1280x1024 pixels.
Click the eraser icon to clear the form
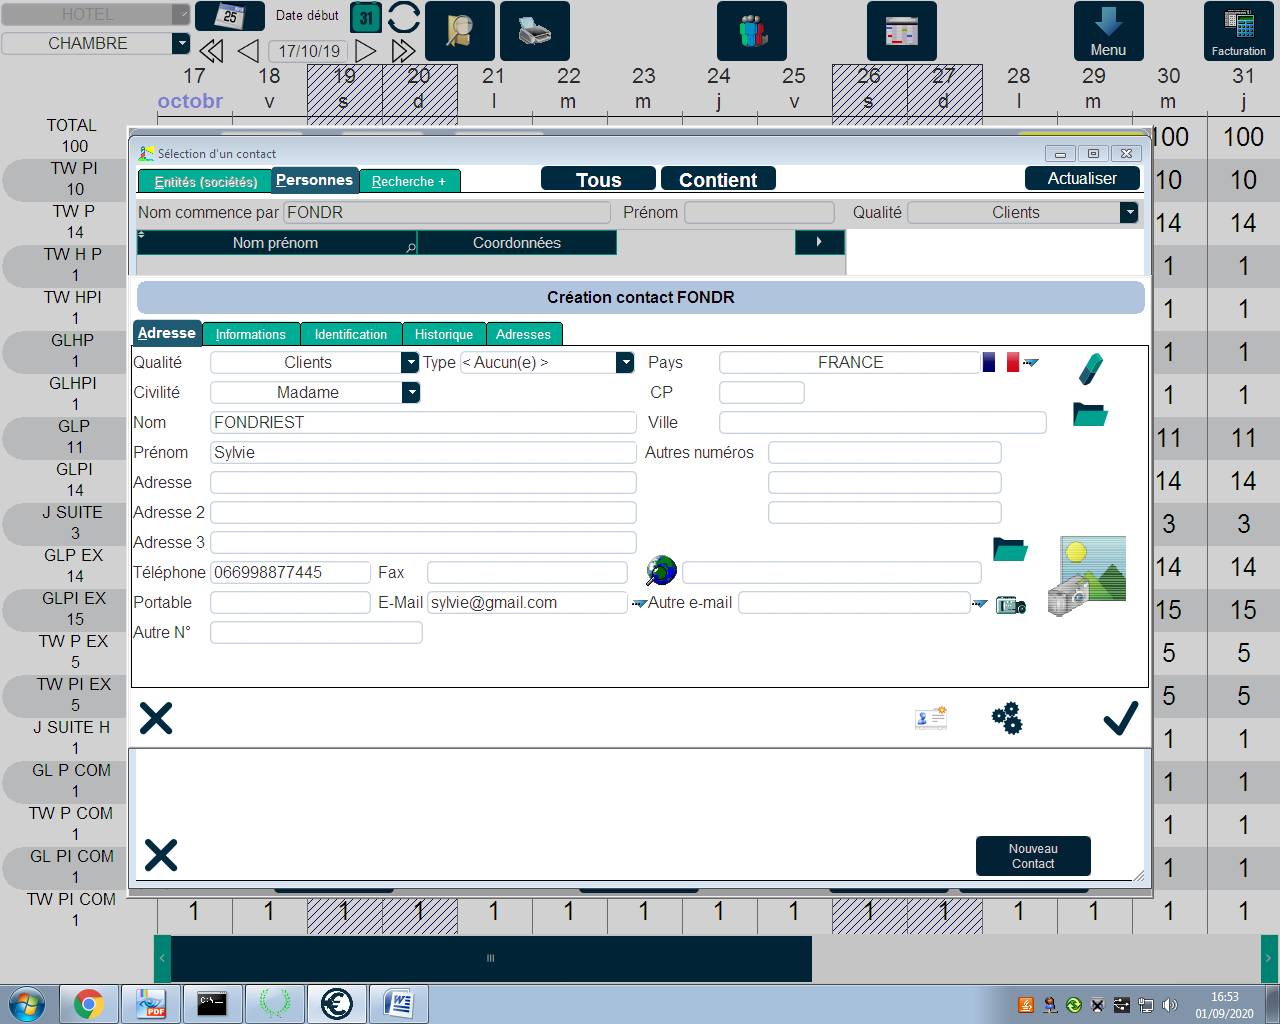coord(1090,368)
